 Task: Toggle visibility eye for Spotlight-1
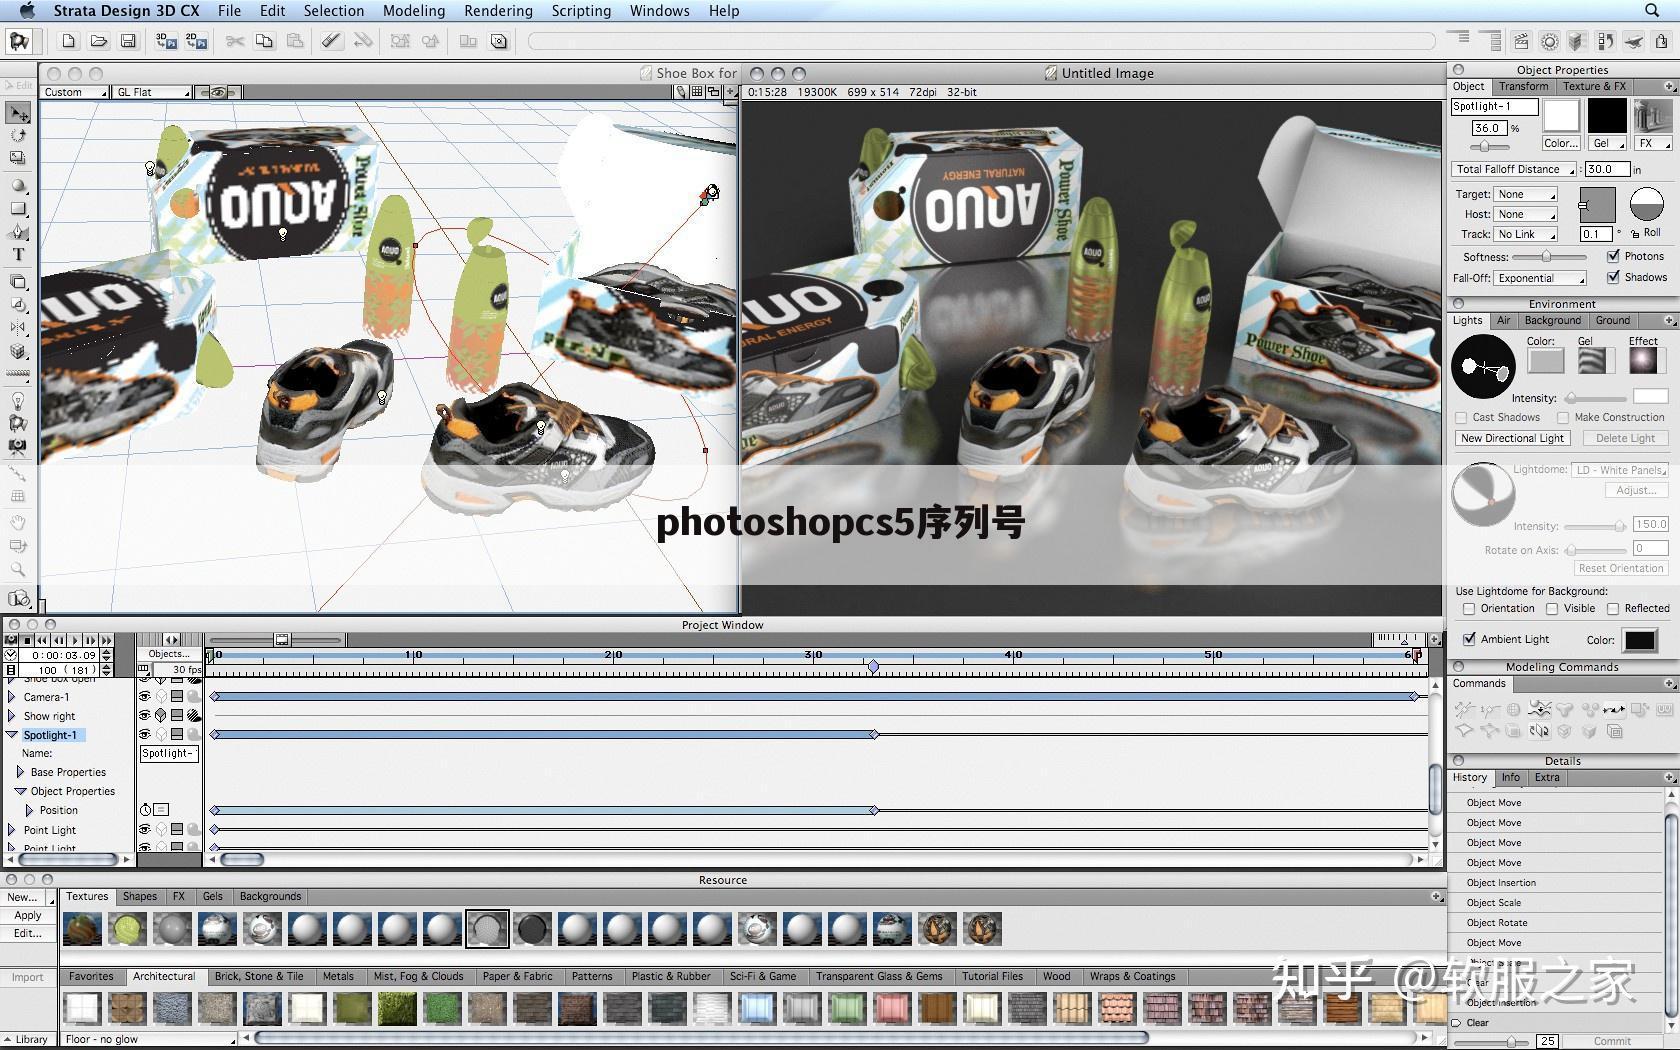click(145, 734)
